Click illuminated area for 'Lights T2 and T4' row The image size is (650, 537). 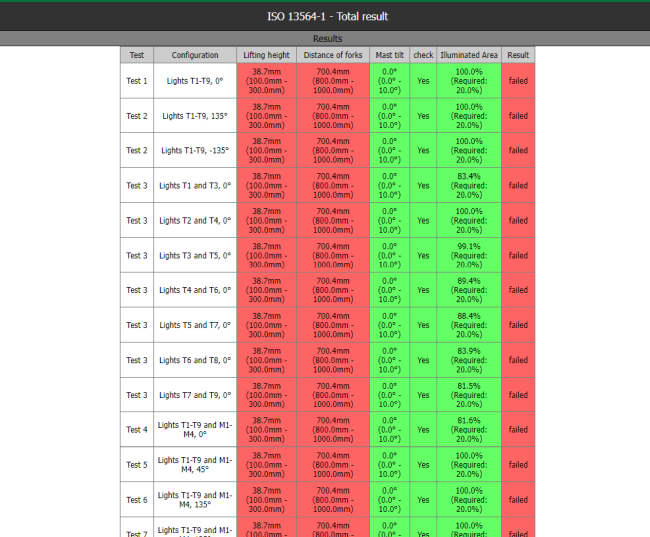(x=469, y=220)
